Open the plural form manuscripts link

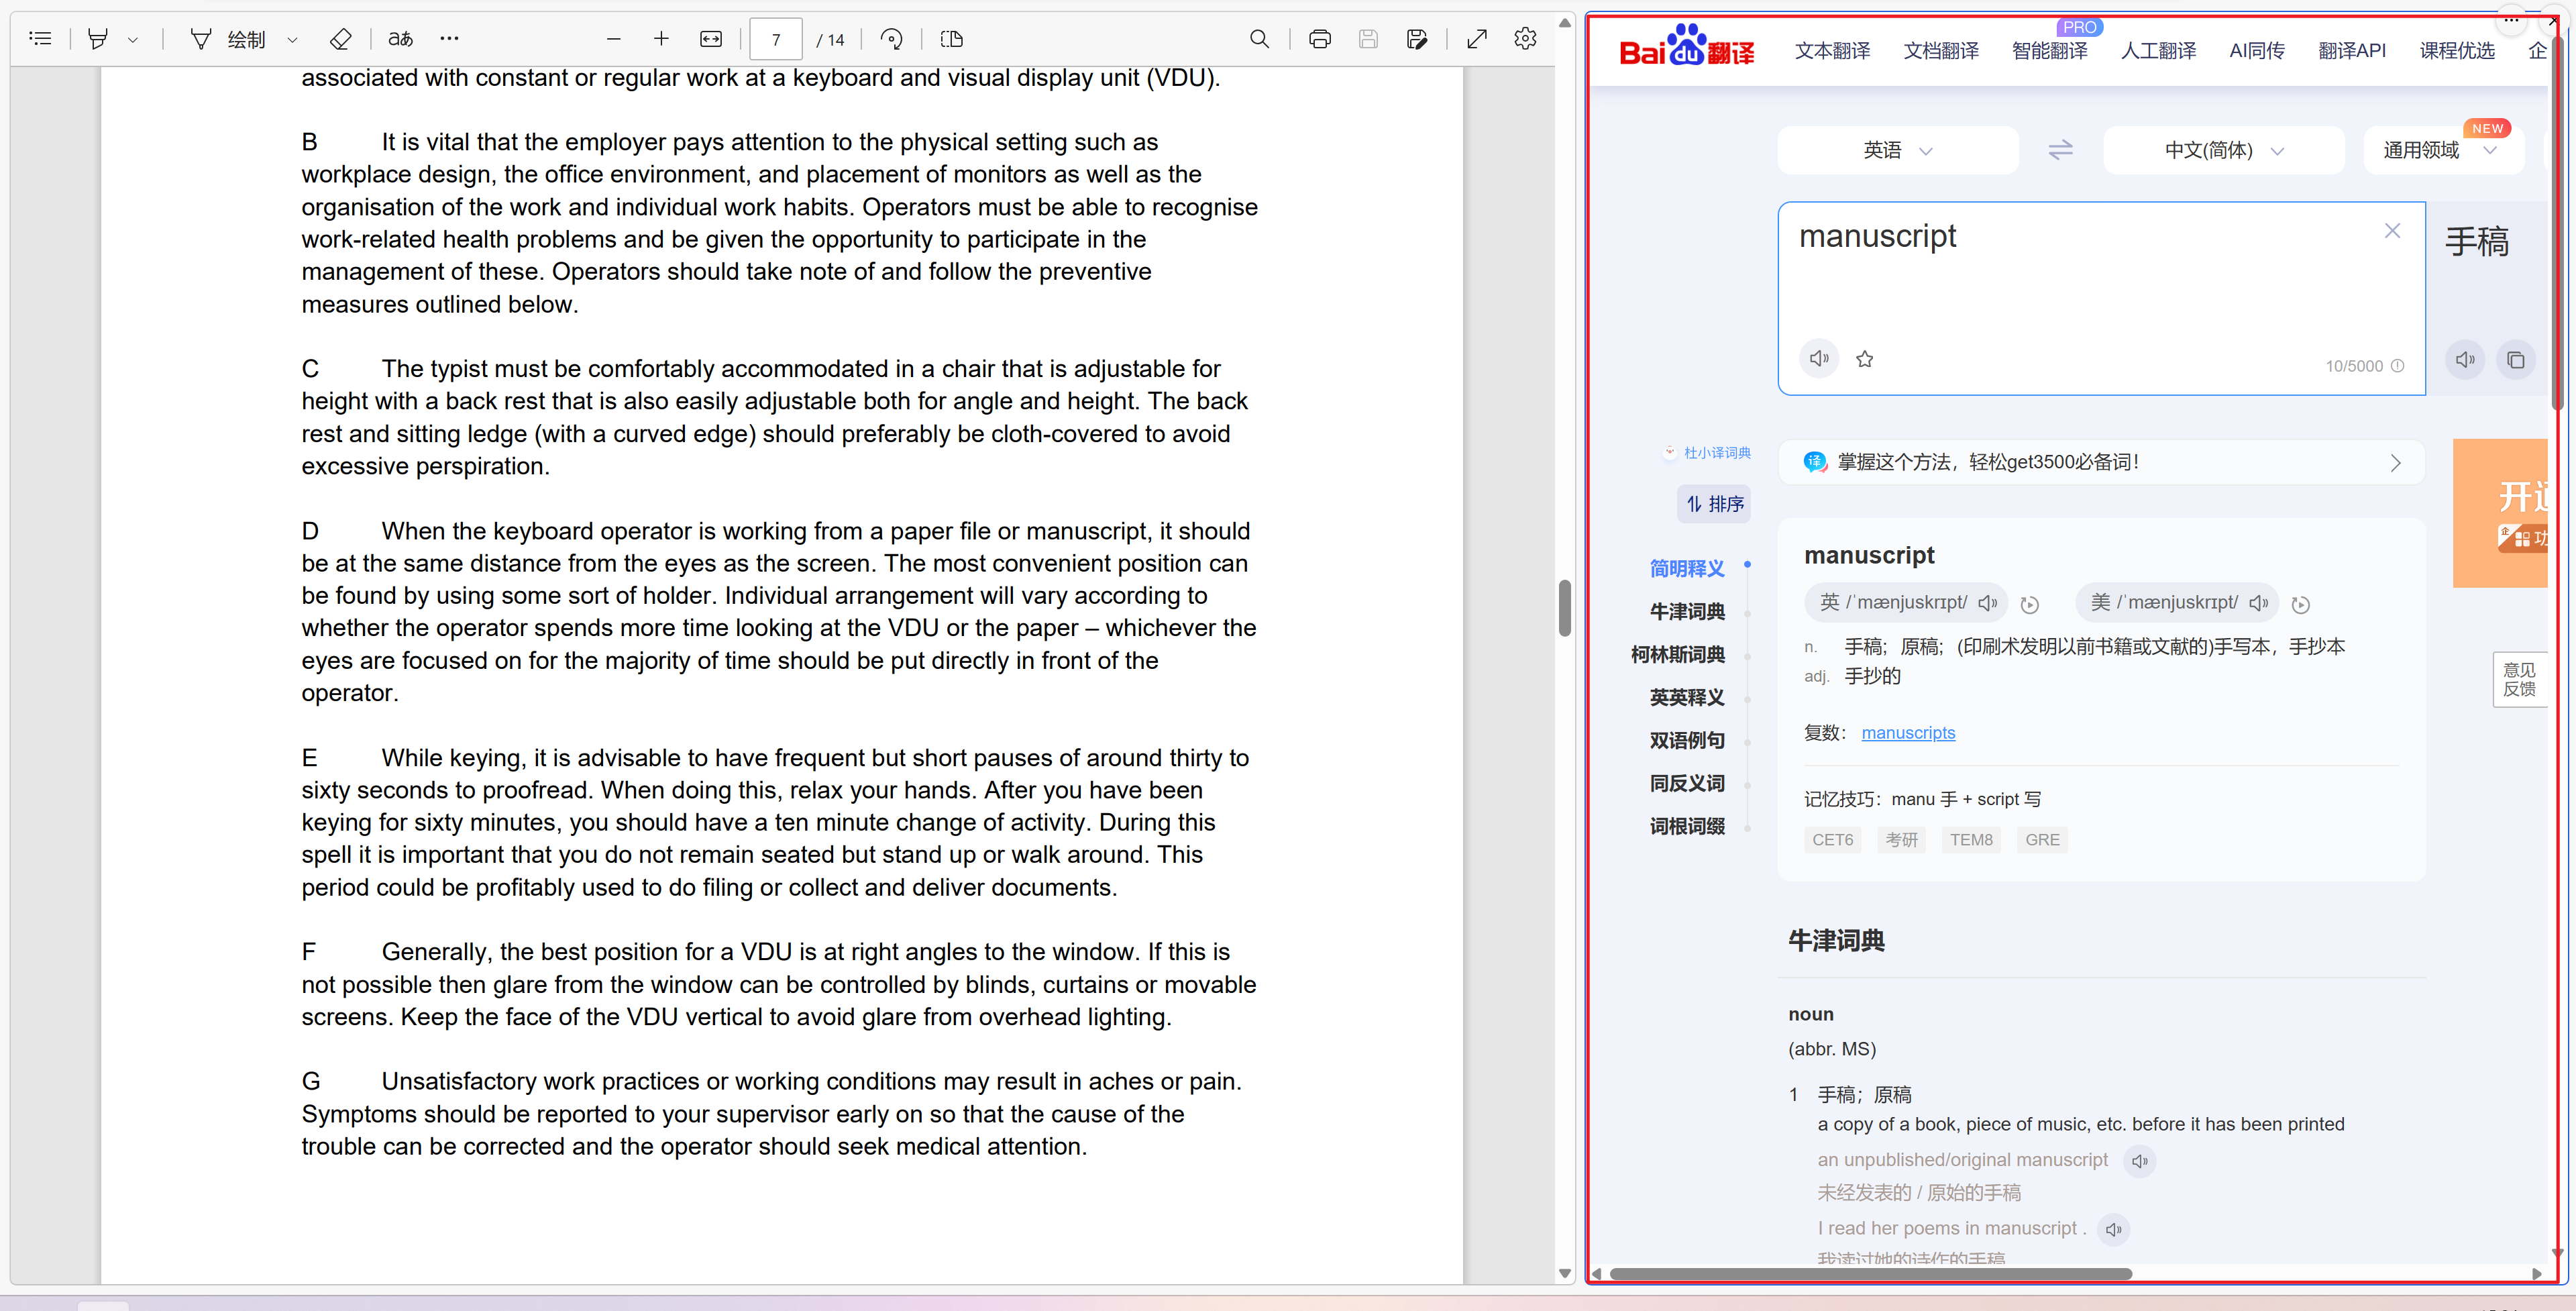1907,733
